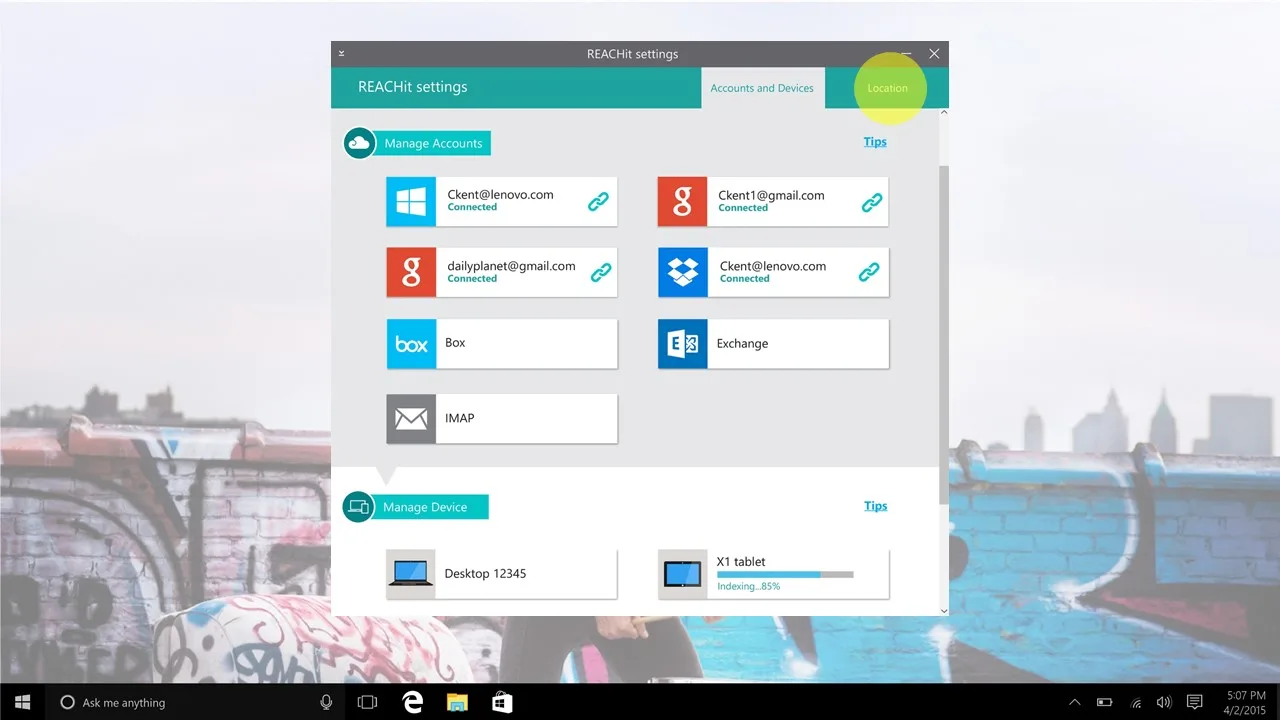The width and height of the screenshot is (1280, 720).
Task: Launch Microsoft Edge from the taskbar
Action: [x=412, y=702]
